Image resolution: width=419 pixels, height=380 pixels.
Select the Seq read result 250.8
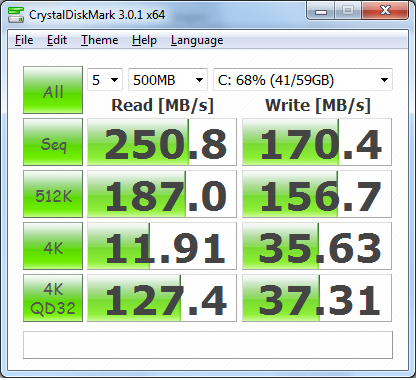(162, 142)
